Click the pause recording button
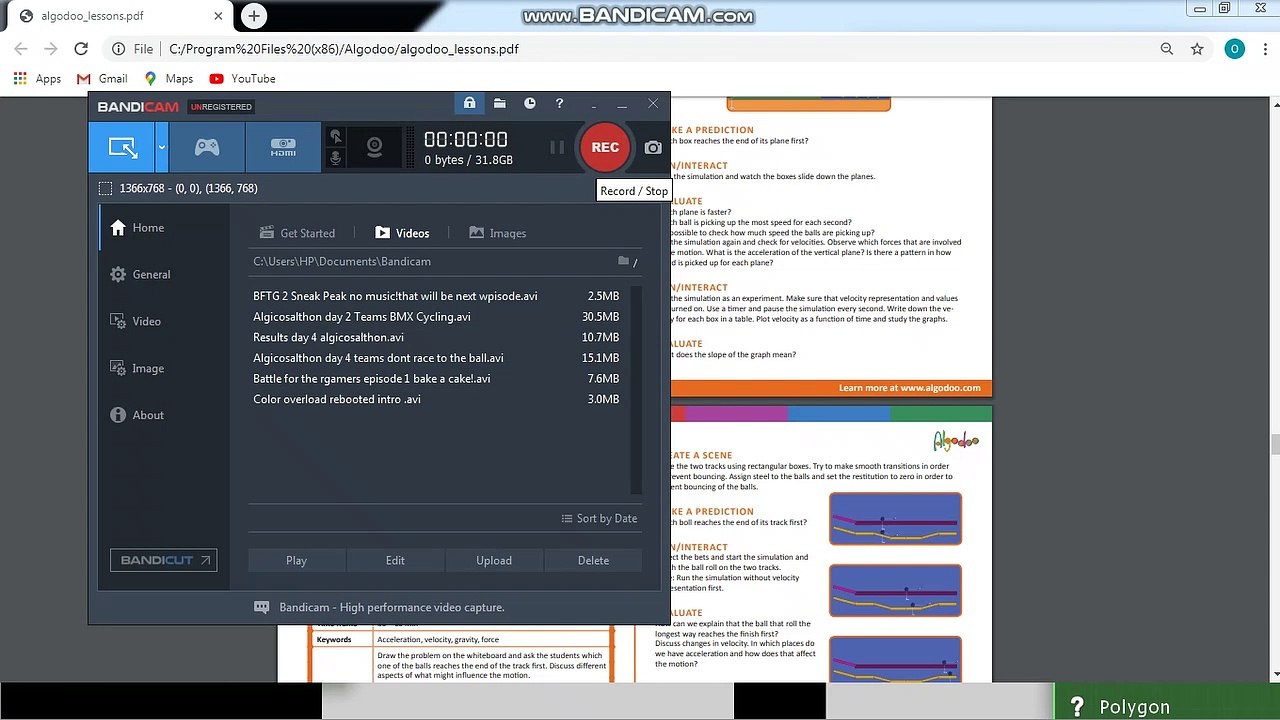The width and height of the screenshot is (1280, 720). click(x=557, y=147)
